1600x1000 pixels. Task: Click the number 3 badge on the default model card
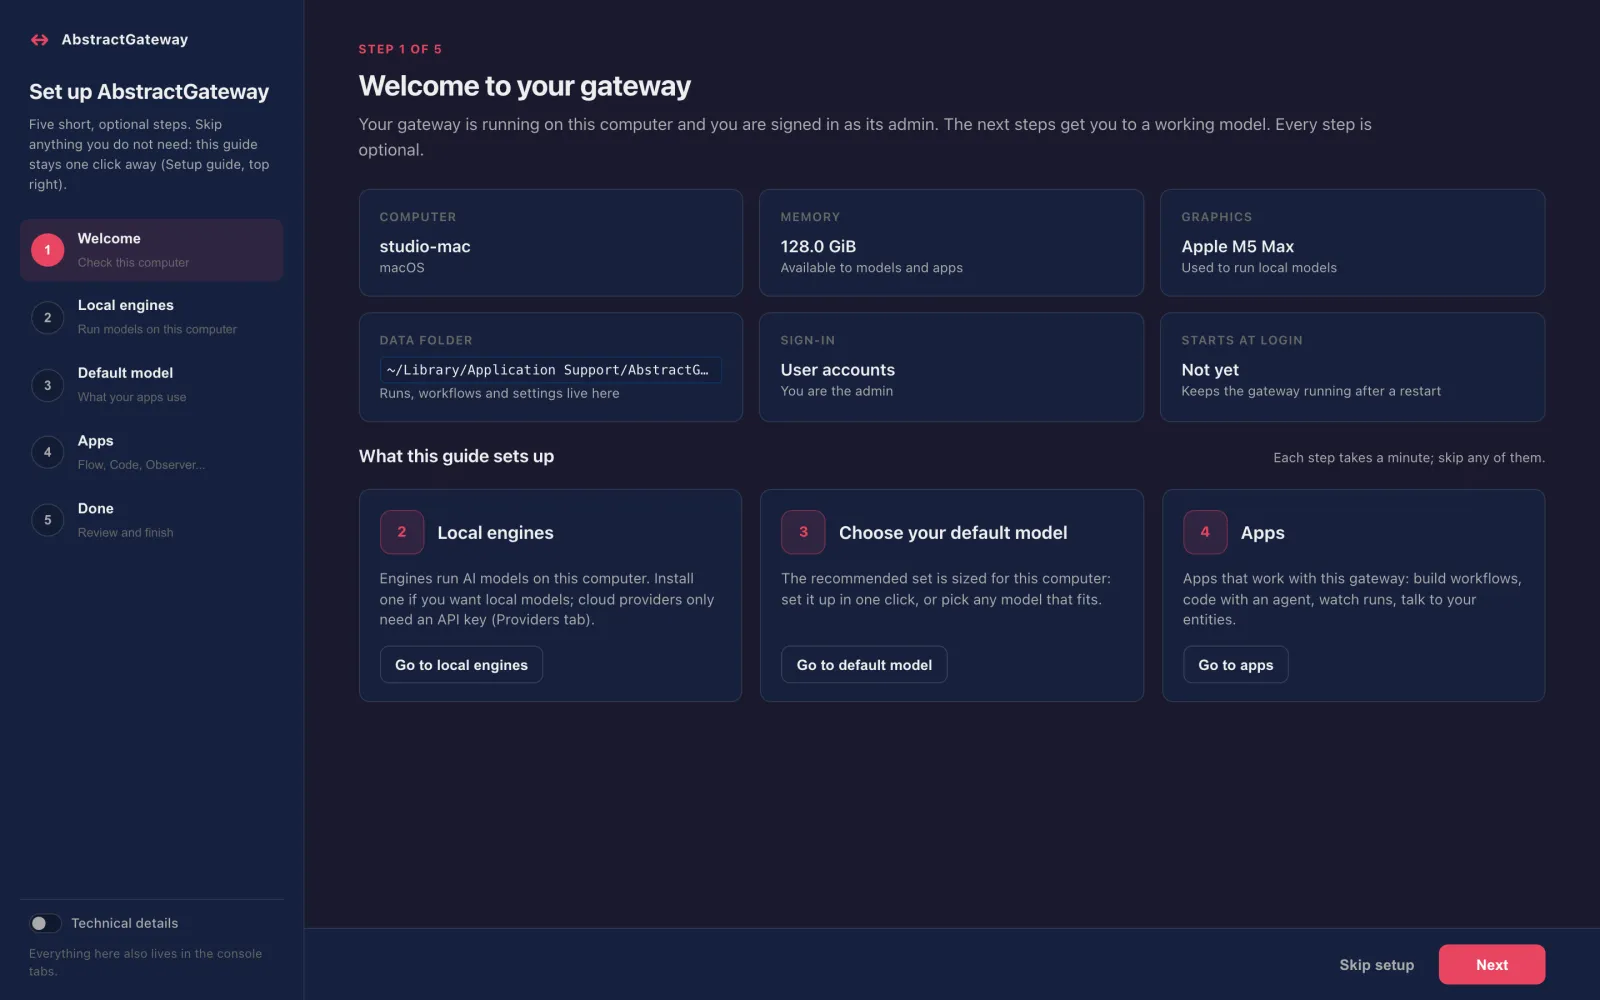pos(803,532)
